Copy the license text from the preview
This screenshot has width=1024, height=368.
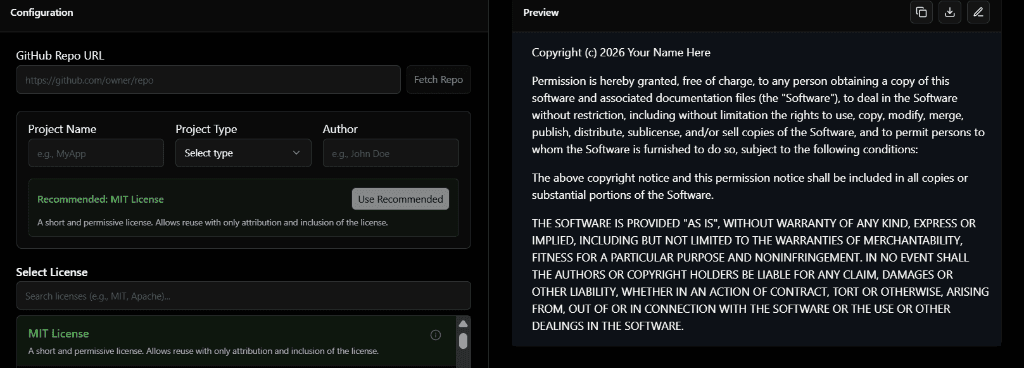click(921, 12)
